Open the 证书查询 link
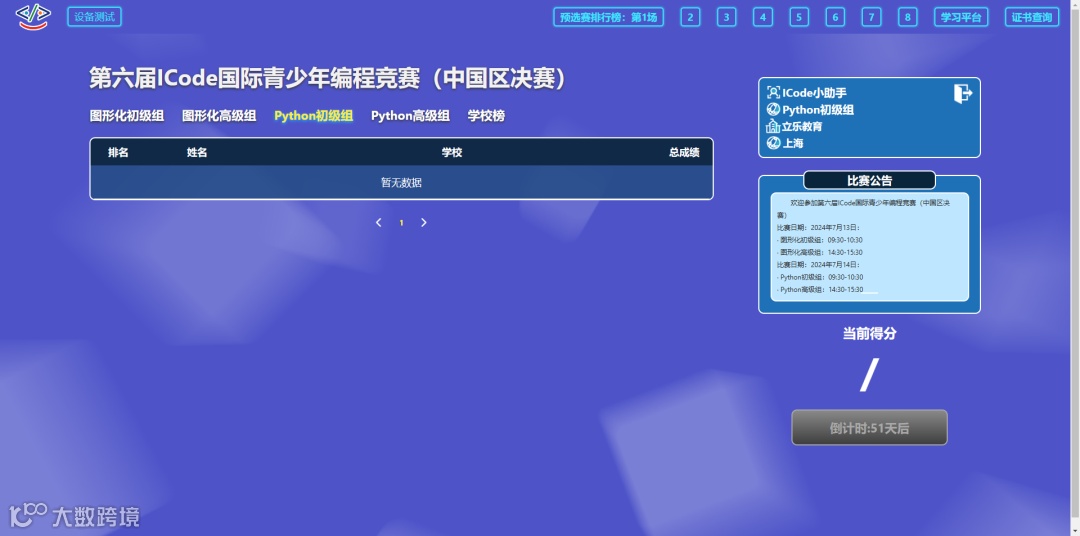Screen dimensions: 1080x536 point(1032,17)
